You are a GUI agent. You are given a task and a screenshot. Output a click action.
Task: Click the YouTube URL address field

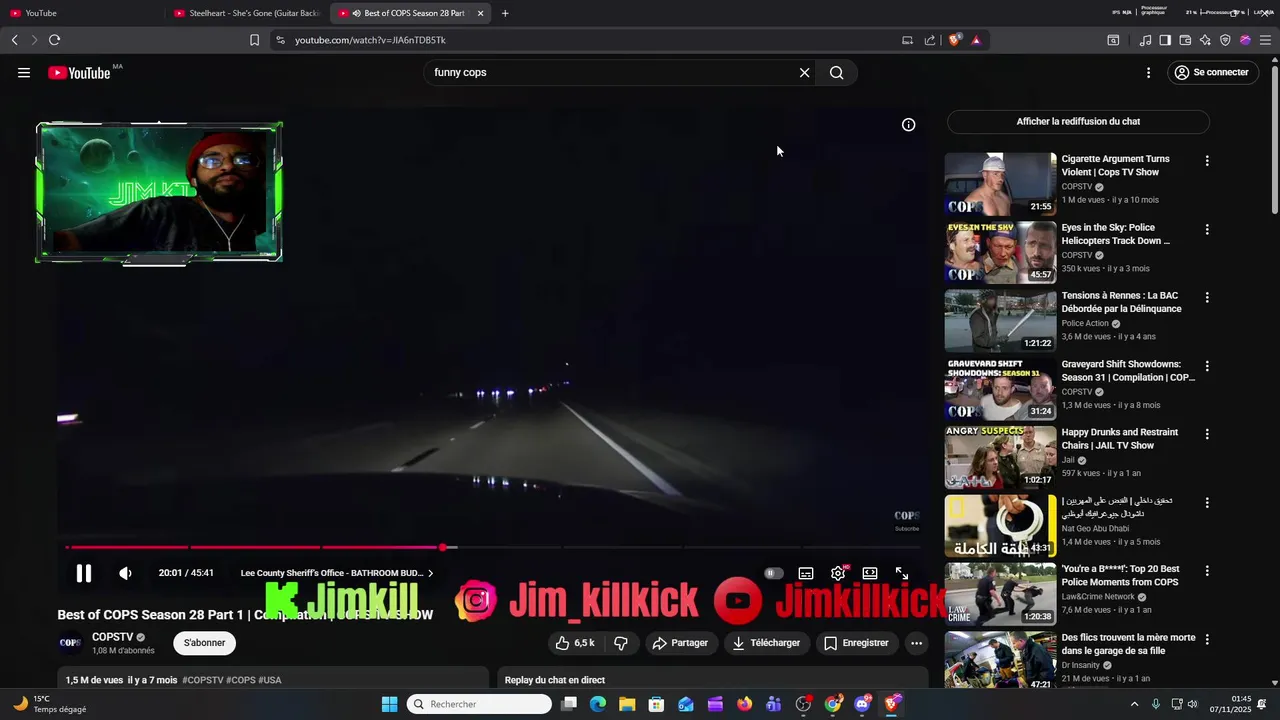pyautogui.click(x=590, y=40)
